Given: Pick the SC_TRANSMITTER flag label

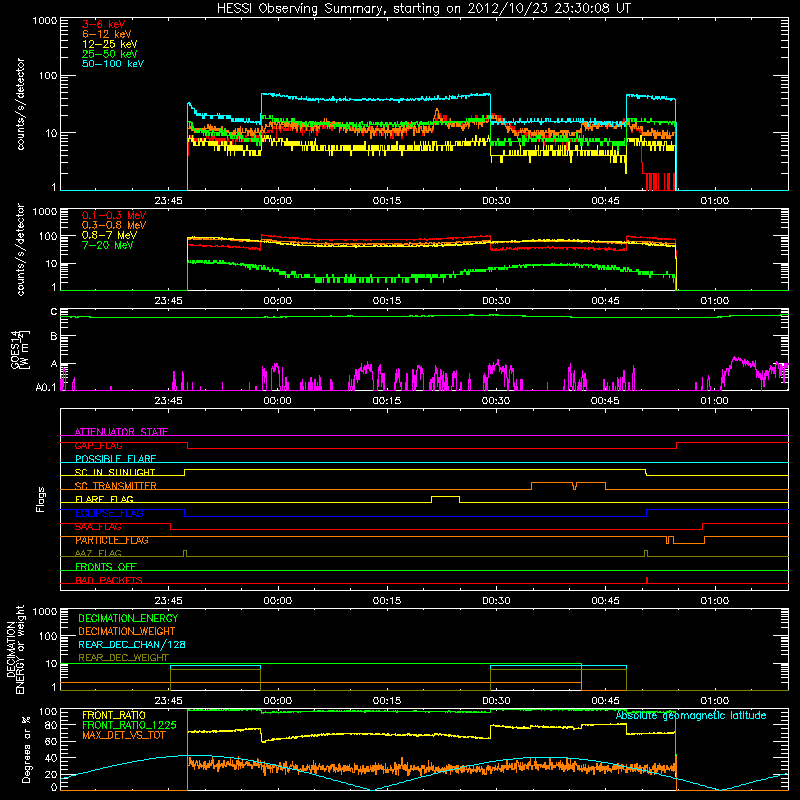Looking at the screenshot, I should (115, 486).
